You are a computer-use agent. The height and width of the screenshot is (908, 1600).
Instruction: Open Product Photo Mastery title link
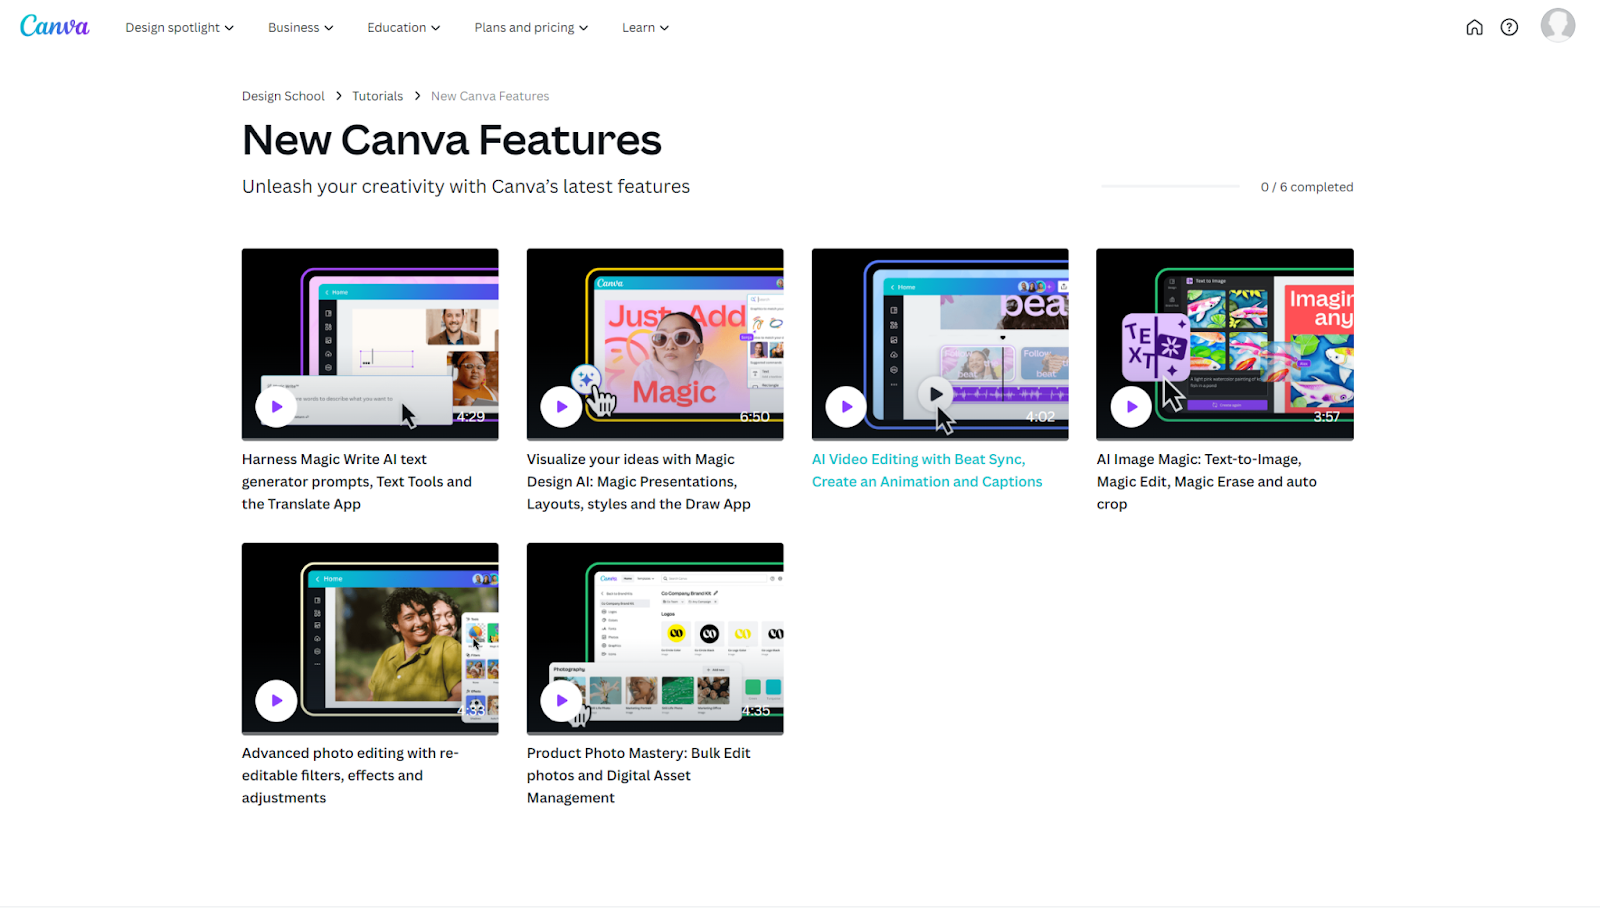tap(639, 776)
